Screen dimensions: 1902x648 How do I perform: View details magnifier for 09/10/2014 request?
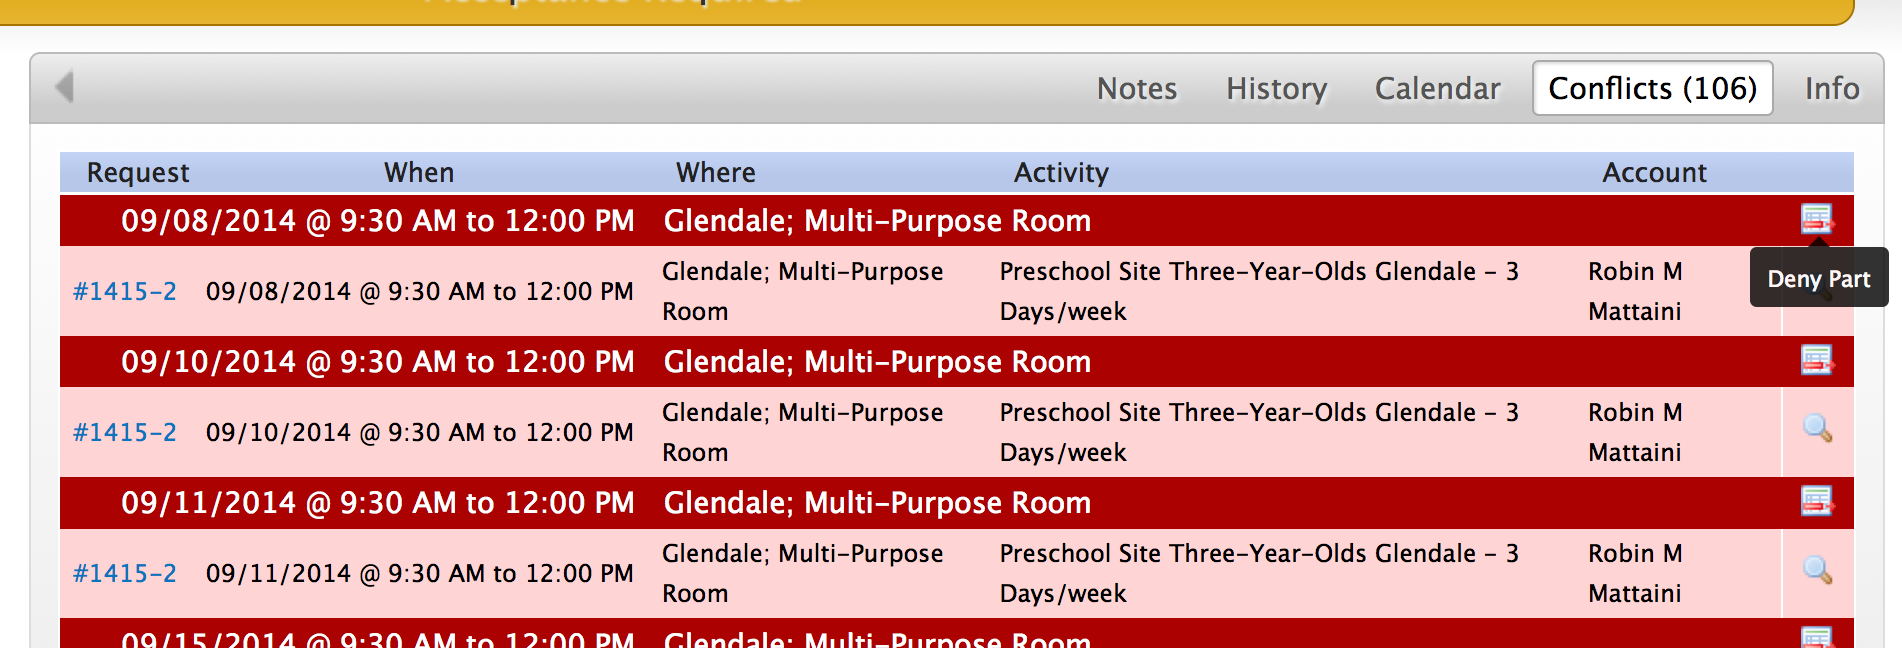coord(1817,428)
